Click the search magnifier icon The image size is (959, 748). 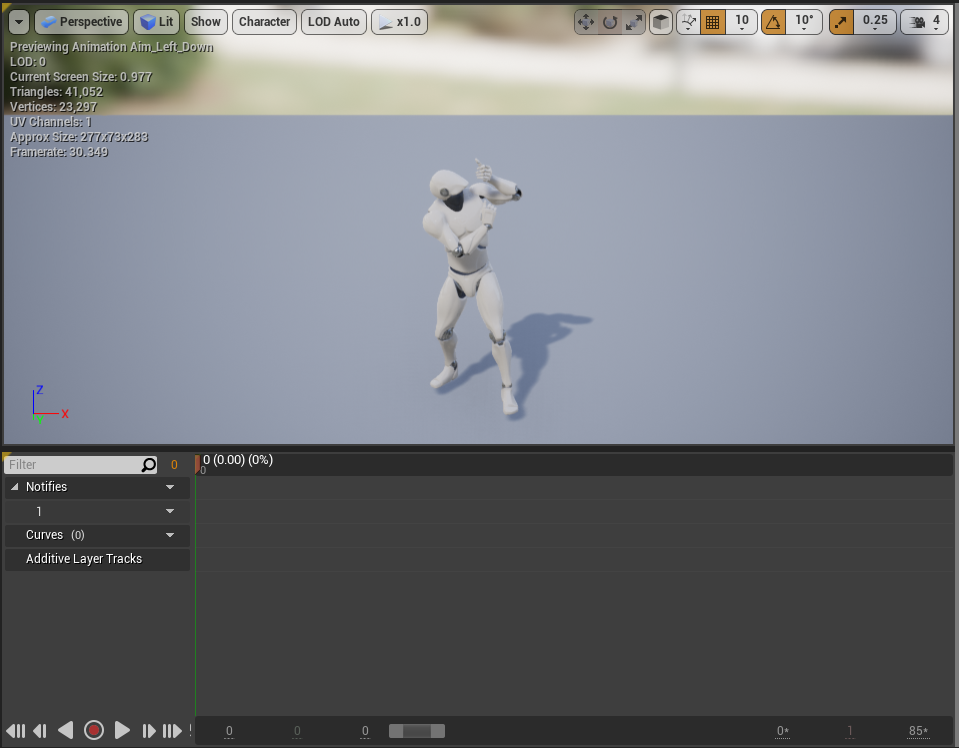coord(149,465)
